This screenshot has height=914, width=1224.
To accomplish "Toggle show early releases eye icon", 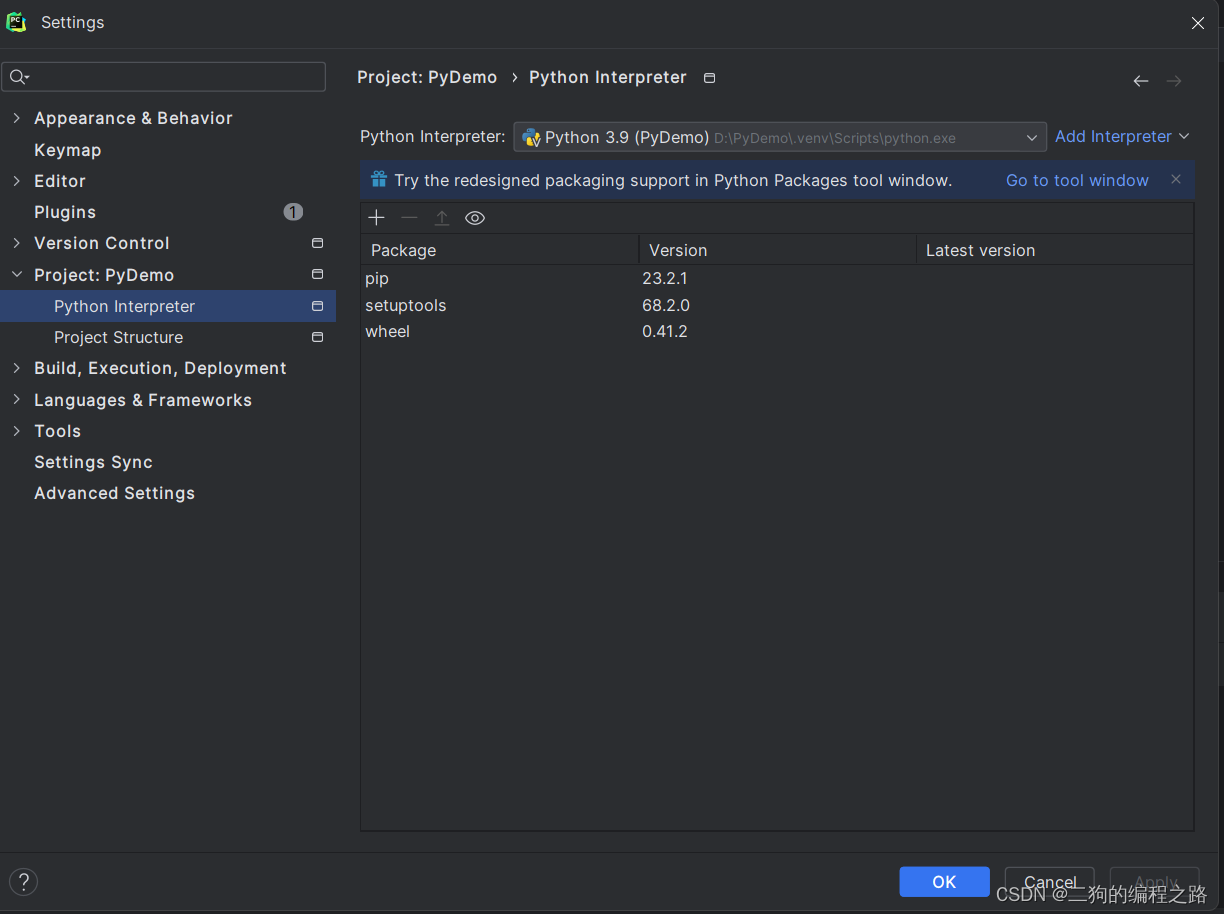I will [475, 218].
